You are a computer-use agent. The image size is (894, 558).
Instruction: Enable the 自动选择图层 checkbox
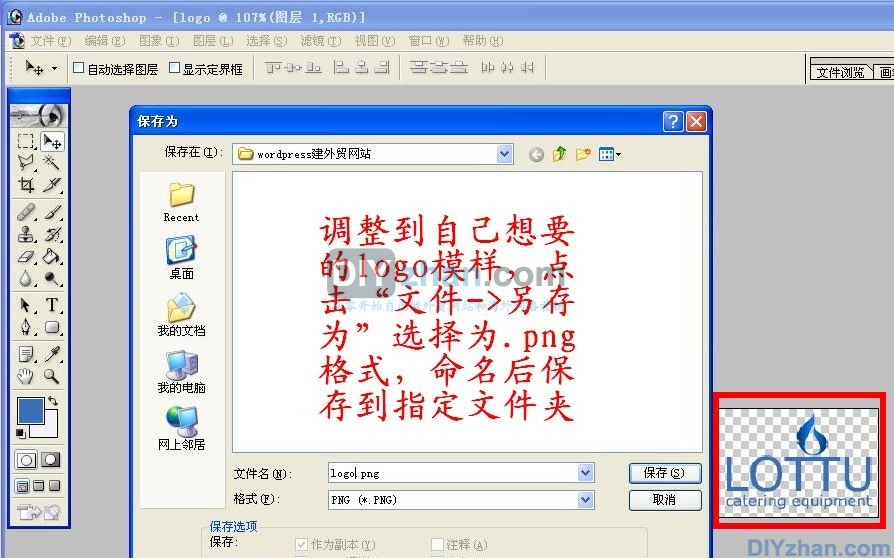79,69
